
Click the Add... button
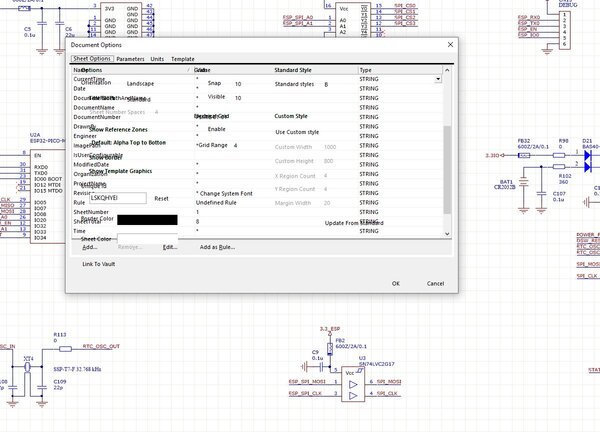pos(90,247)
